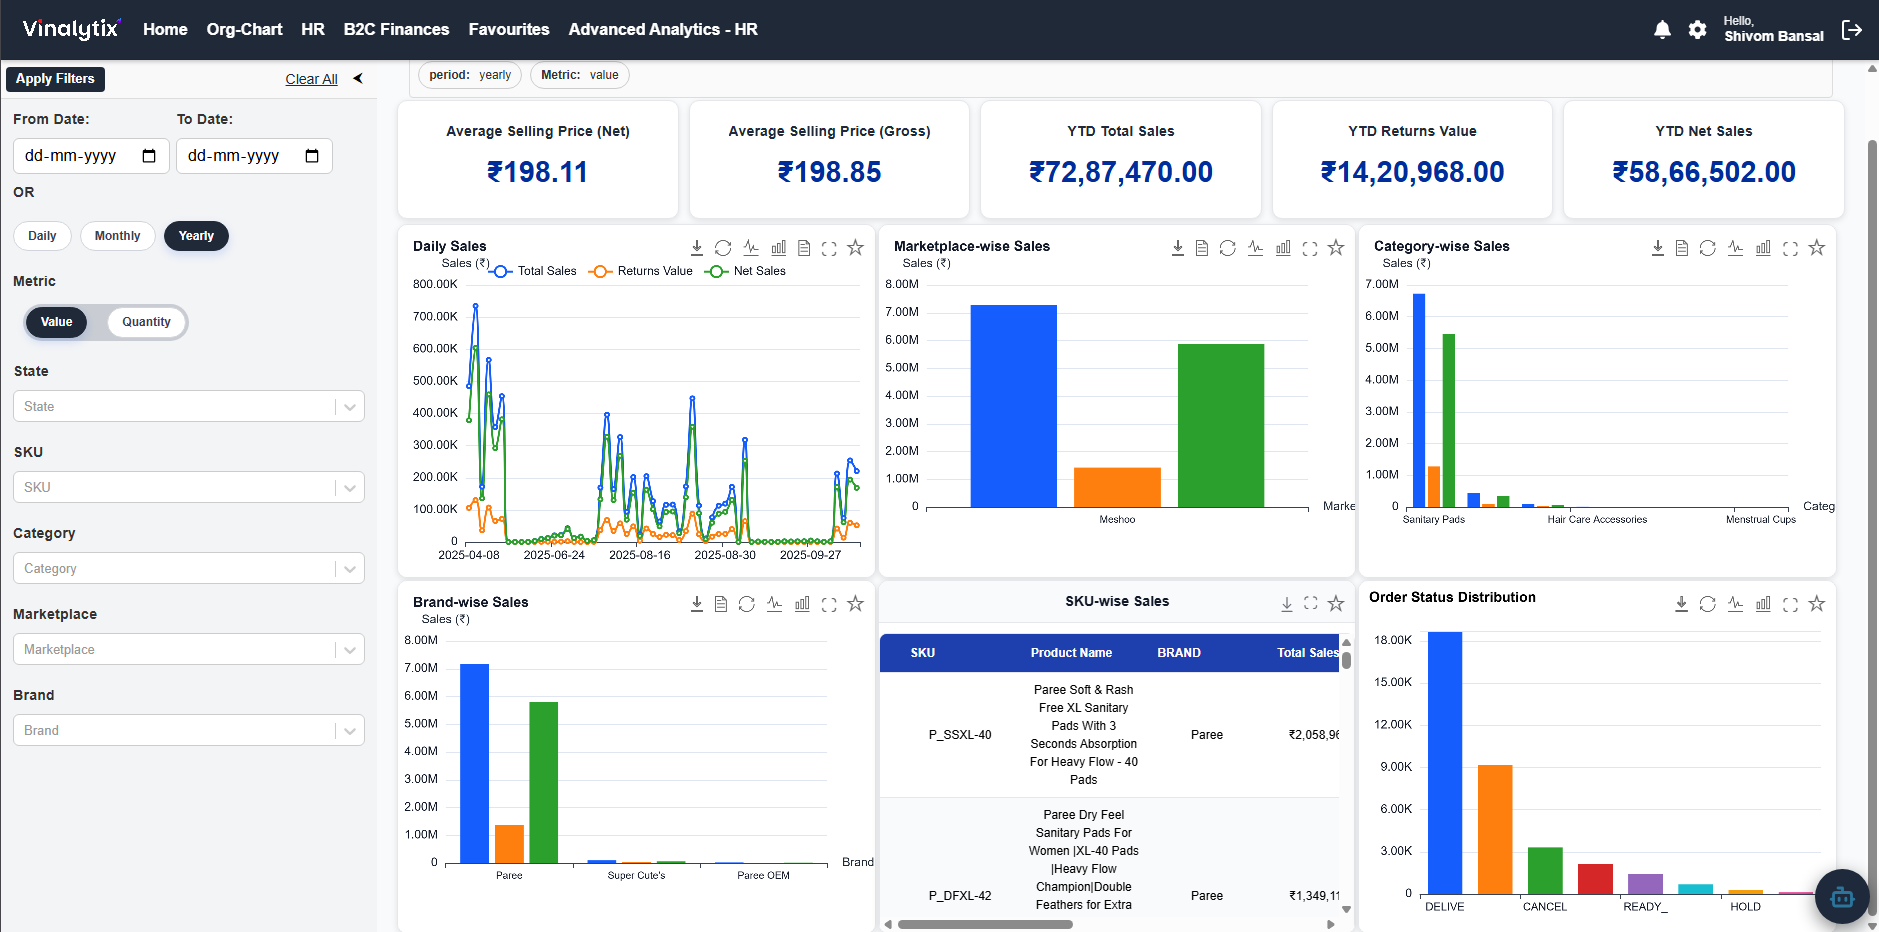Viewport: 1879px width, 932px height.
Task: Download the Marketplace-wise Sales chart
Action: coord(1178,248)
